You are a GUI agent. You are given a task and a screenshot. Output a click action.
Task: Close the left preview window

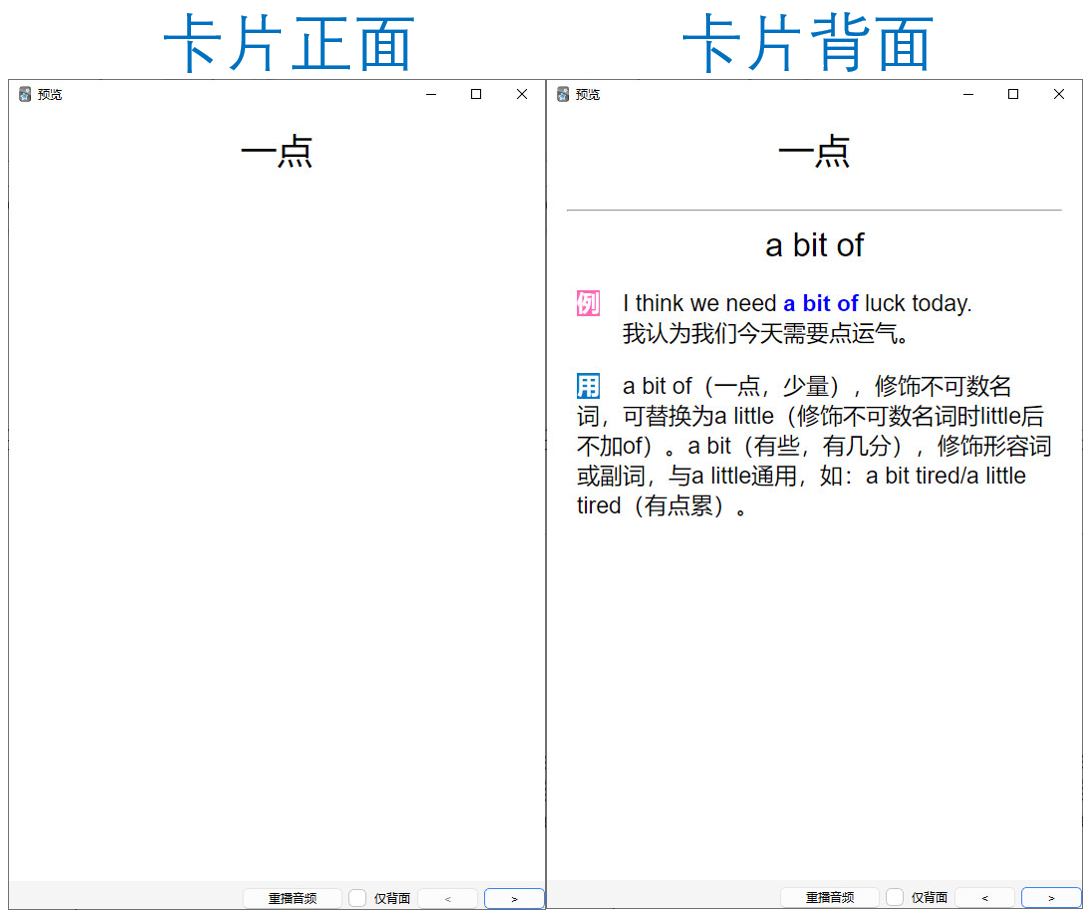(x=522, y=94)
